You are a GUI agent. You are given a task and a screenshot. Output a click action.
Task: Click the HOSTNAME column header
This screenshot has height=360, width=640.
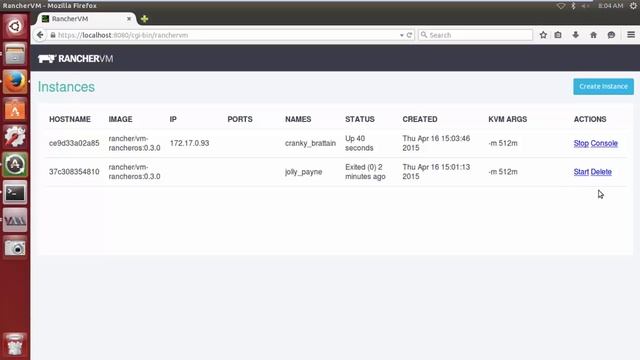[70, 119]
